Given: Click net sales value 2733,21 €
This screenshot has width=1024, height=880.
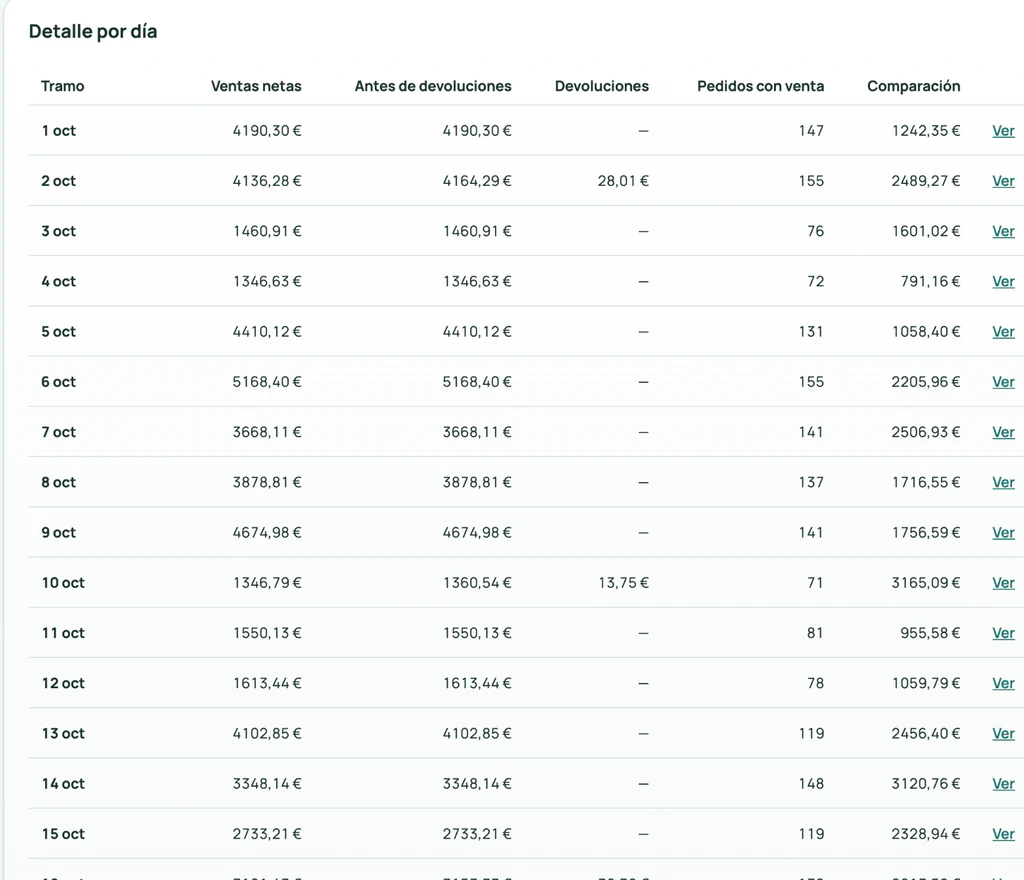Looking at the screenshot, I should [x=267, y=834].
